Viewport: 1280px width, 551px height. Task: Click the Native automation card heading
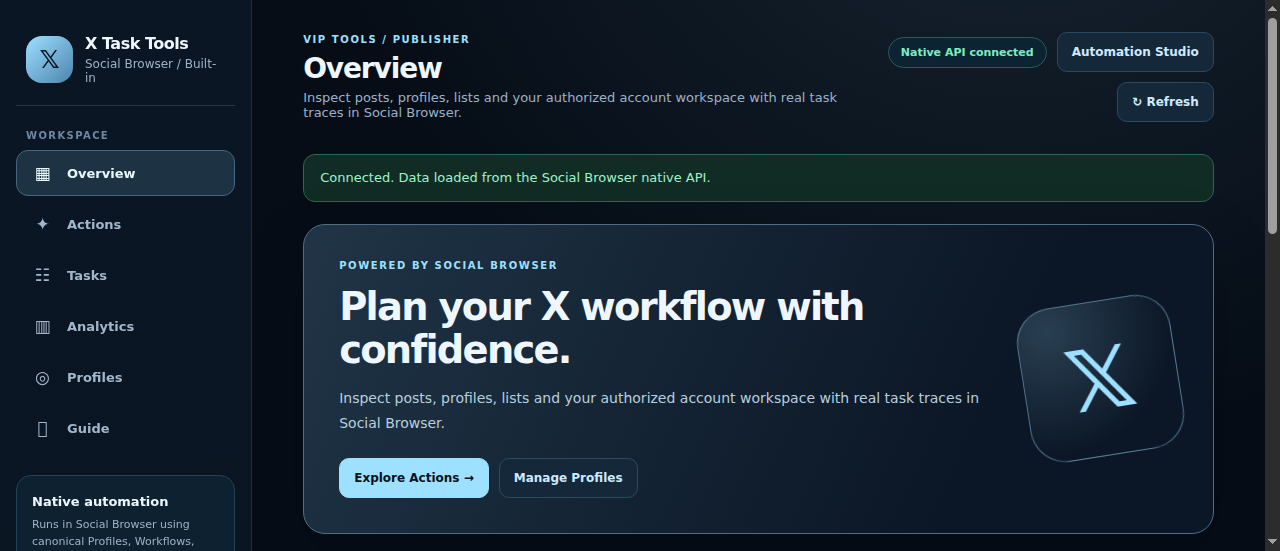(100, 502)
